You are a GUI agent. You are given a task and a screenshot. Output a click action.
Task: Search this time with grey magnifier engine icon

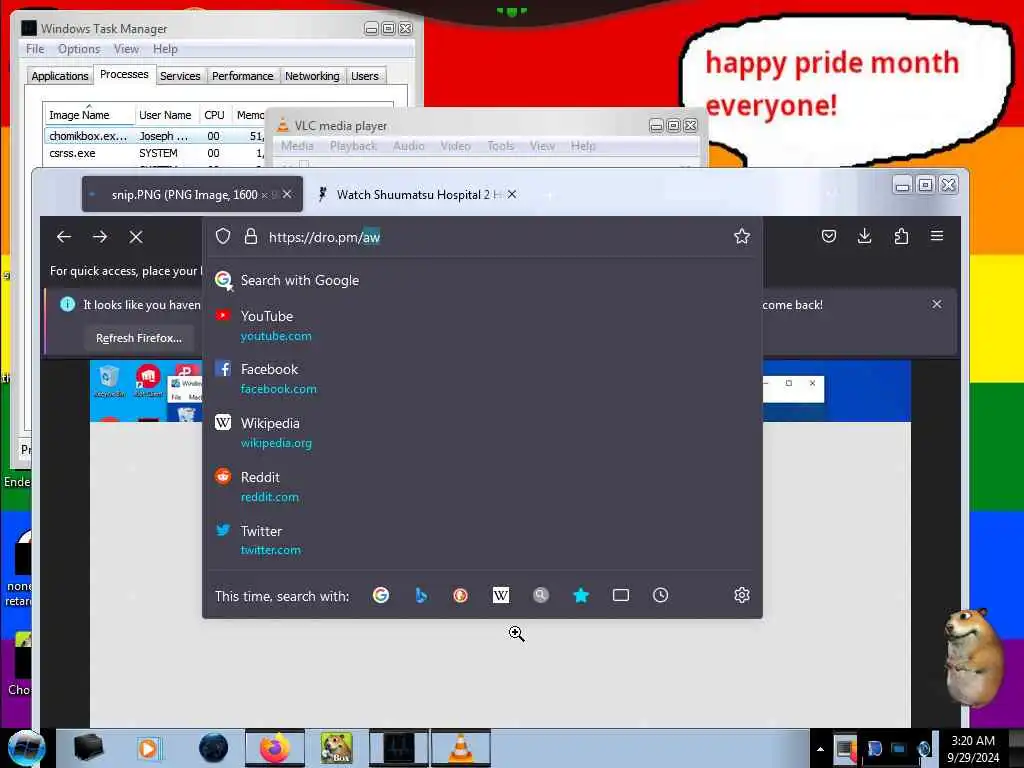pyautogui.click(x=541, y=595)
